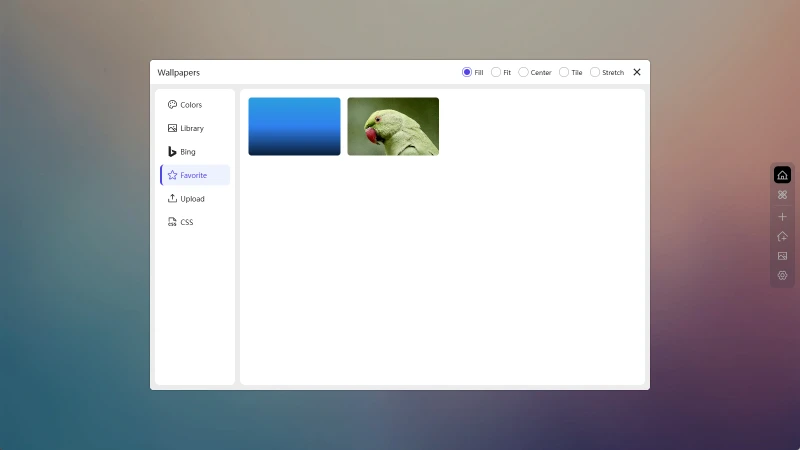Switch to the Bing wallpapers section
Screen dimensions: 800x450
[x=195, y=152]
